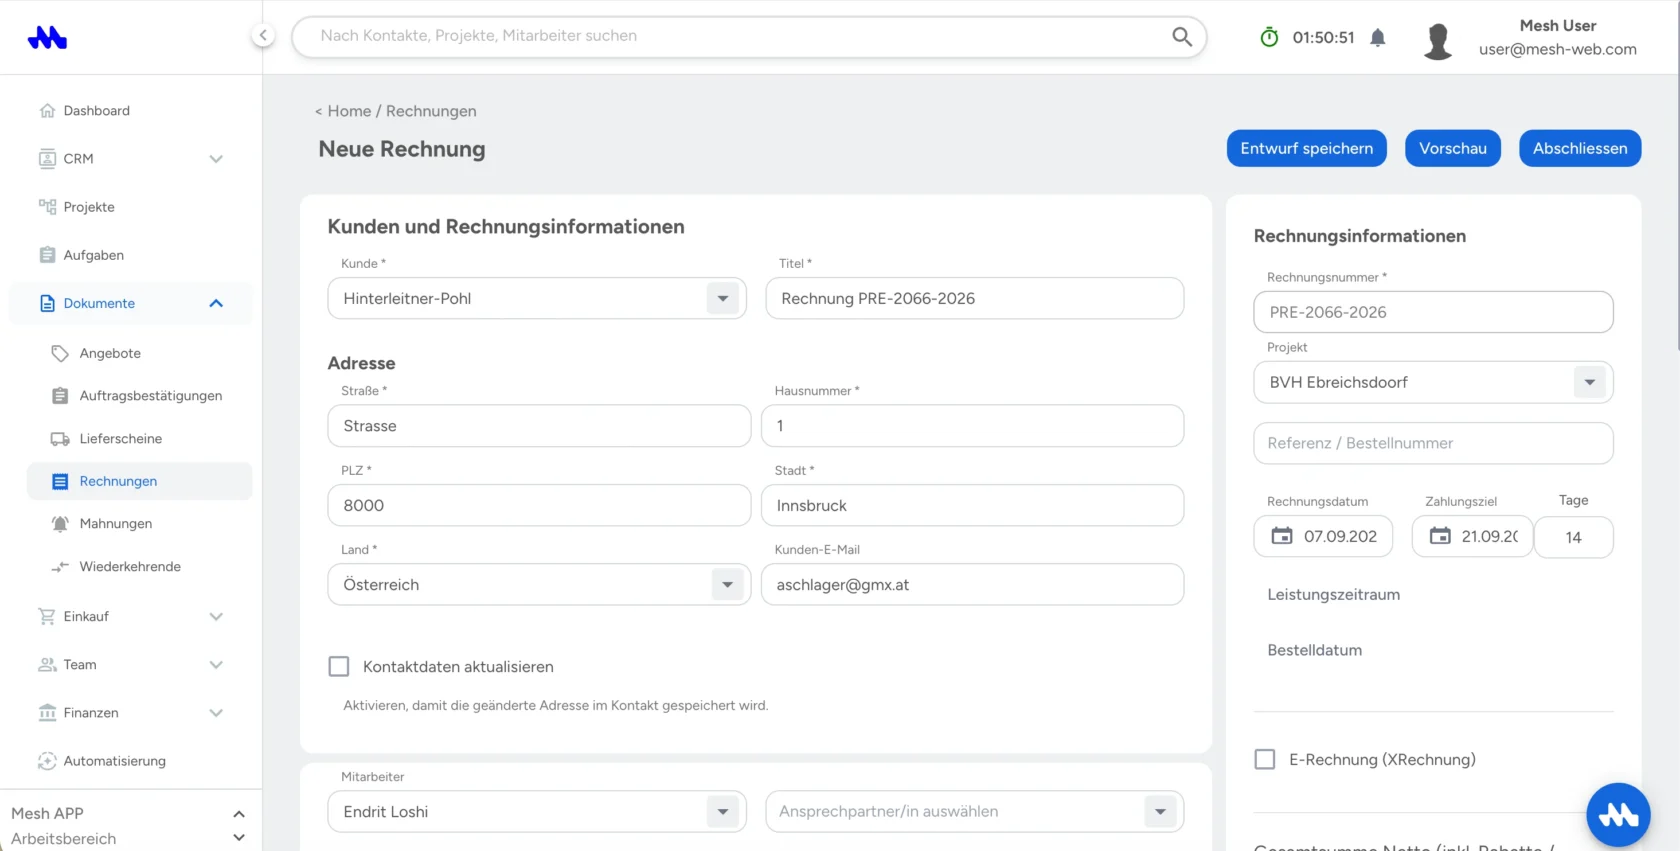Open Mahnungen in the sidebar
The image size is (1680, 851).
116,524
